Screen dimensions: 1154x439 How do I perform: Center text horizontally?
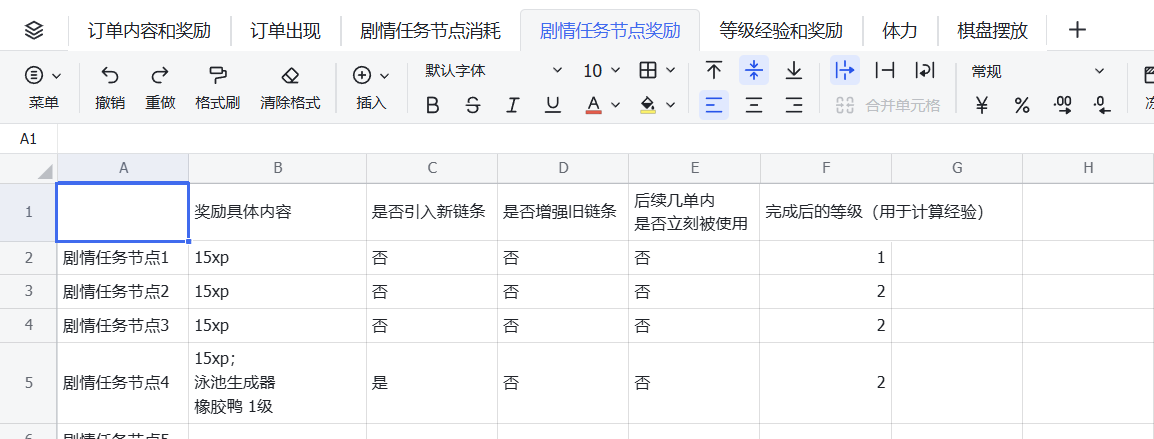coord(754,105)
